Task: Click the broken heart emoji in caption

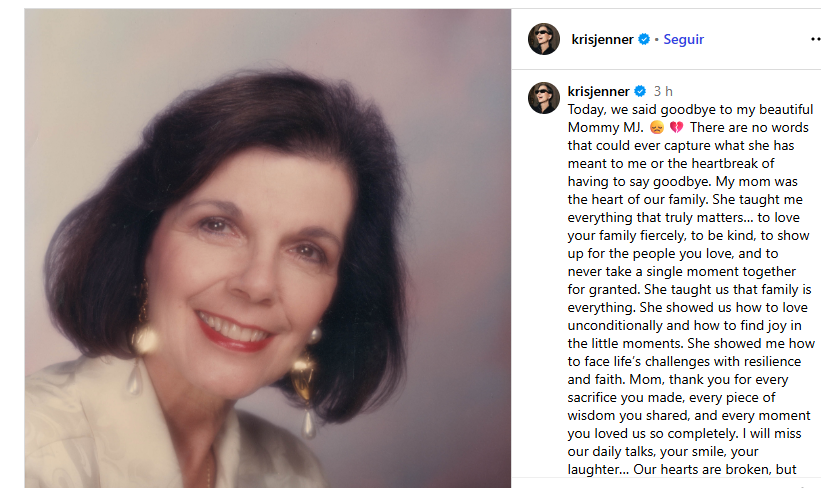Action: (x=676, y=127)
